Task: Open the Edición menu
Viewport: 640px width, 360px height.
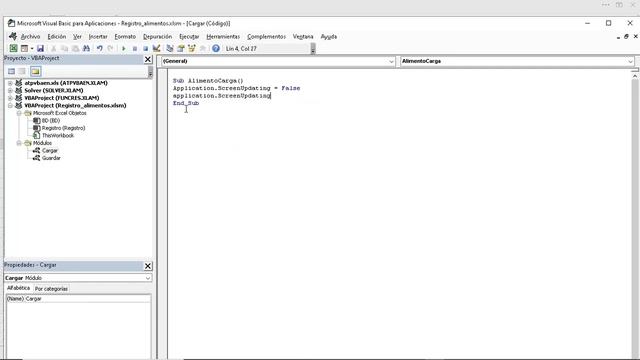Action: (57, 37)
